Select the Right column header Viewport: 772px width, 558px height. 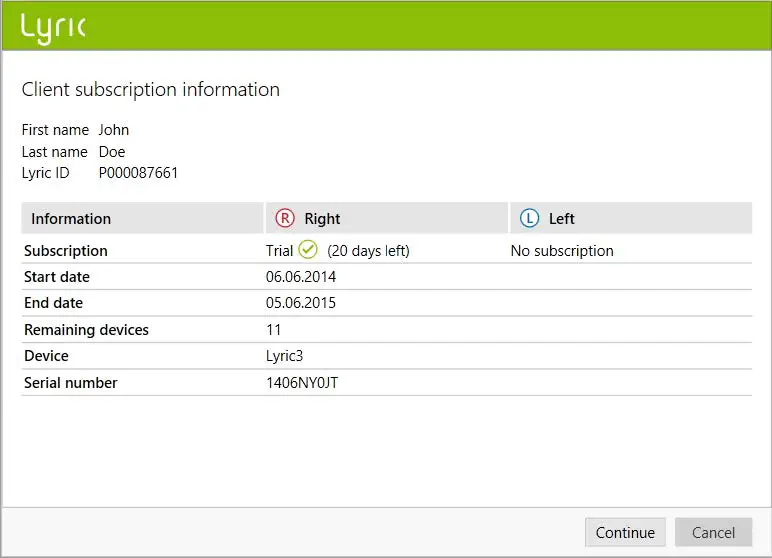click(x=386, y=218)
